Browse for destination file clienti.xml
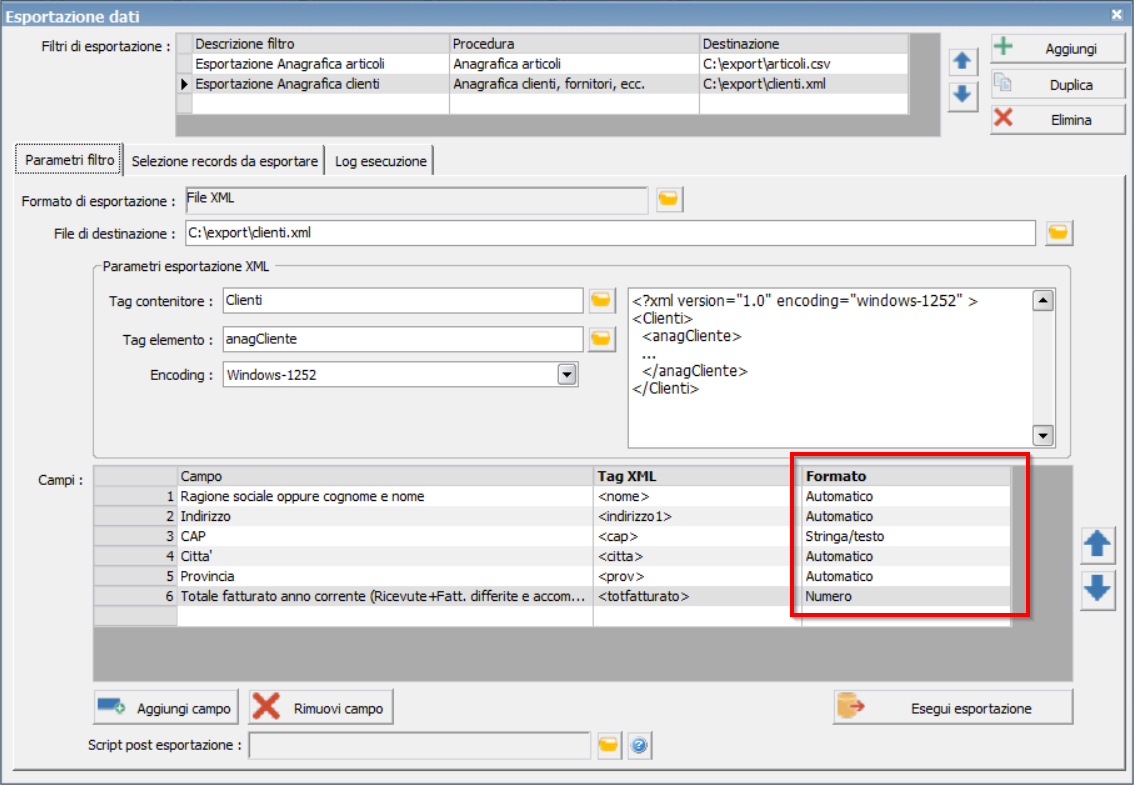This screenshot has height=785, width=1134. (x=1058, y=233)
